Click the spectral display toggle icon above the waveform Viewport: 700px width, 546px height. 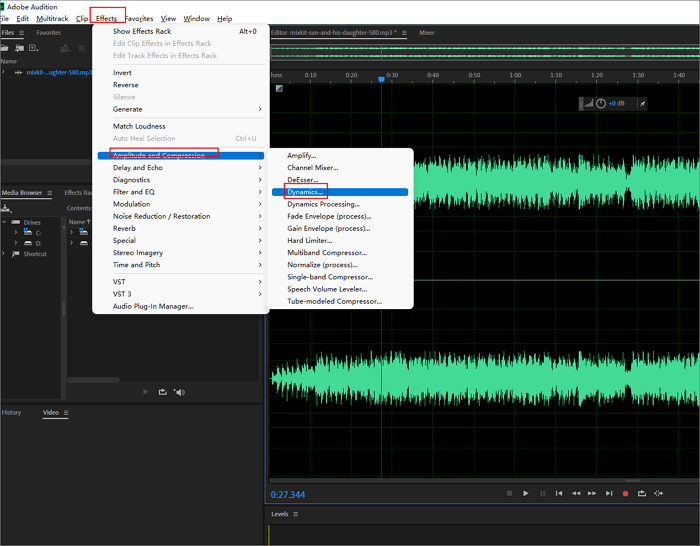tap(279, 88)
